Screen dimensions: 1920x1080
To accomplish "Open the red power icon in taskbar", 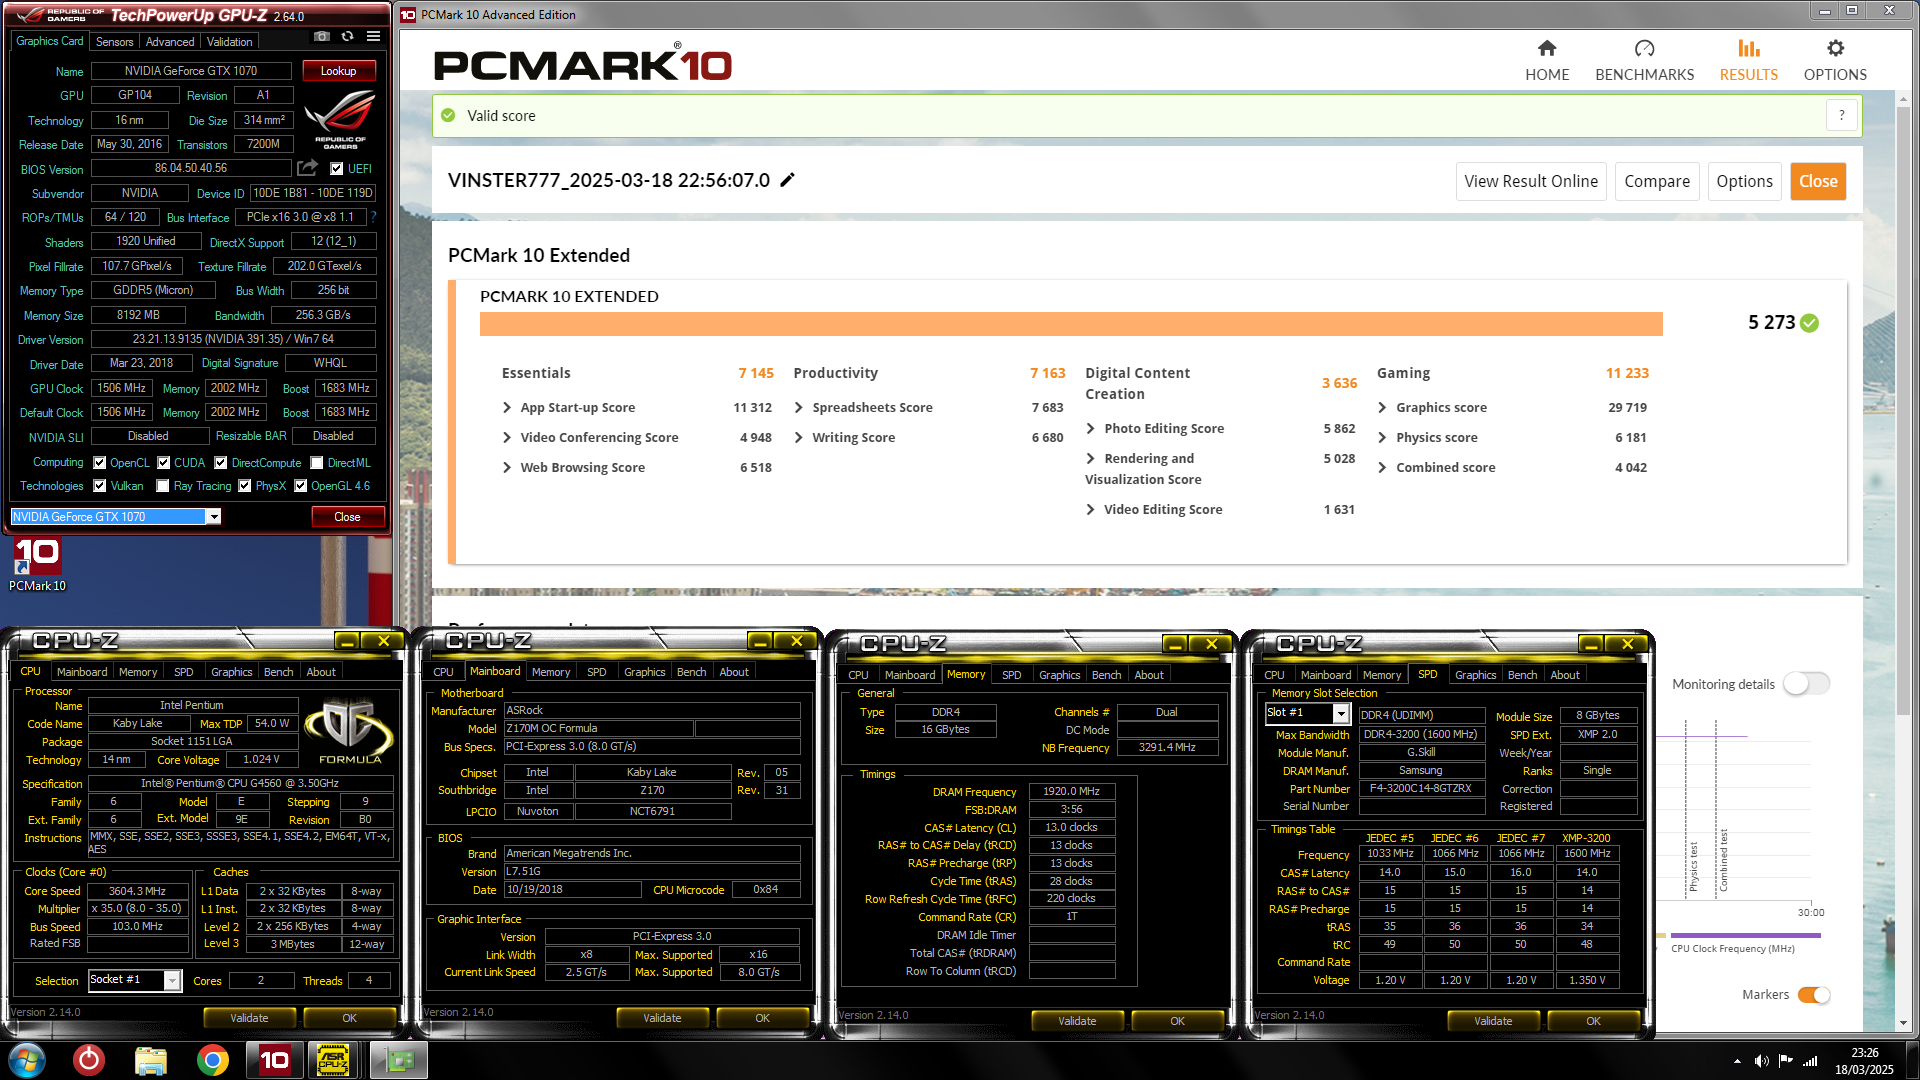I will [89, 1060].
